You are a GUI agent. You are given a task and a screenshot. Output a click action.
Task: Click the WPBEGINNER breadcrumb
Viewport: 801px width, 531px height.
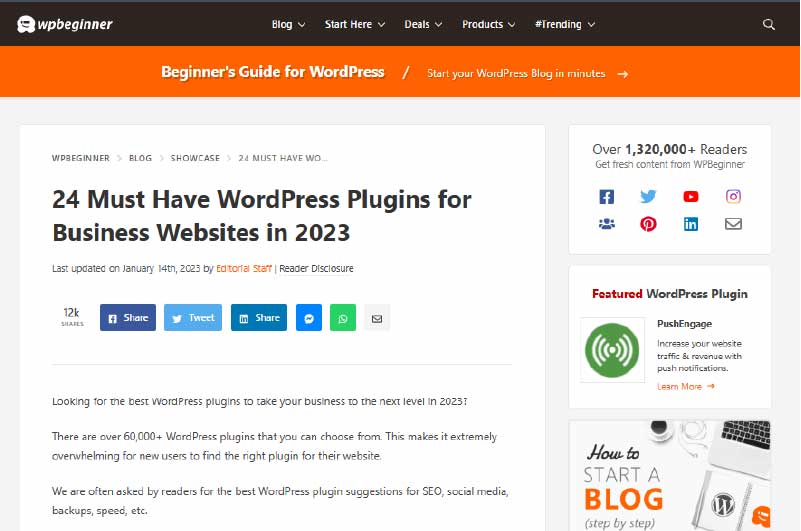click(81, 158)
